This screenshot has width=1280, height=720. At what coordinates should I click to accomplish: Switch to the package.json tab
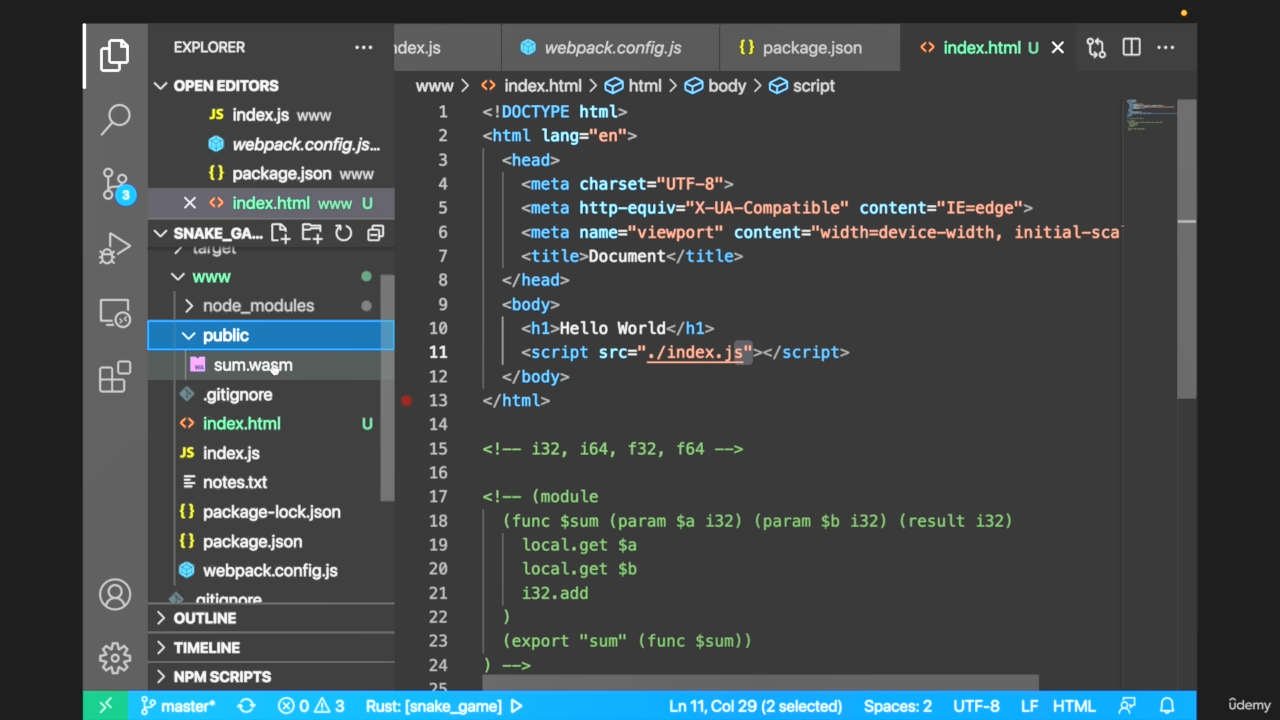[x=811, y=48]
